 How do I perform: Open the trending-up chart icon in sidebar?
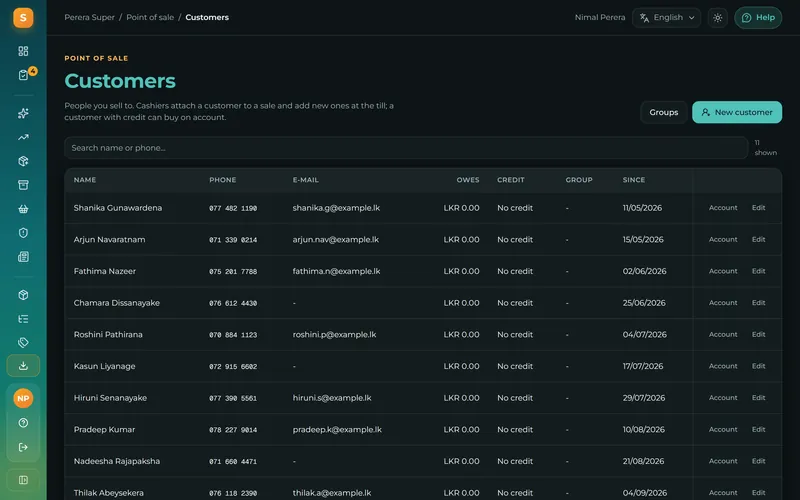click(x=23, y=137)
